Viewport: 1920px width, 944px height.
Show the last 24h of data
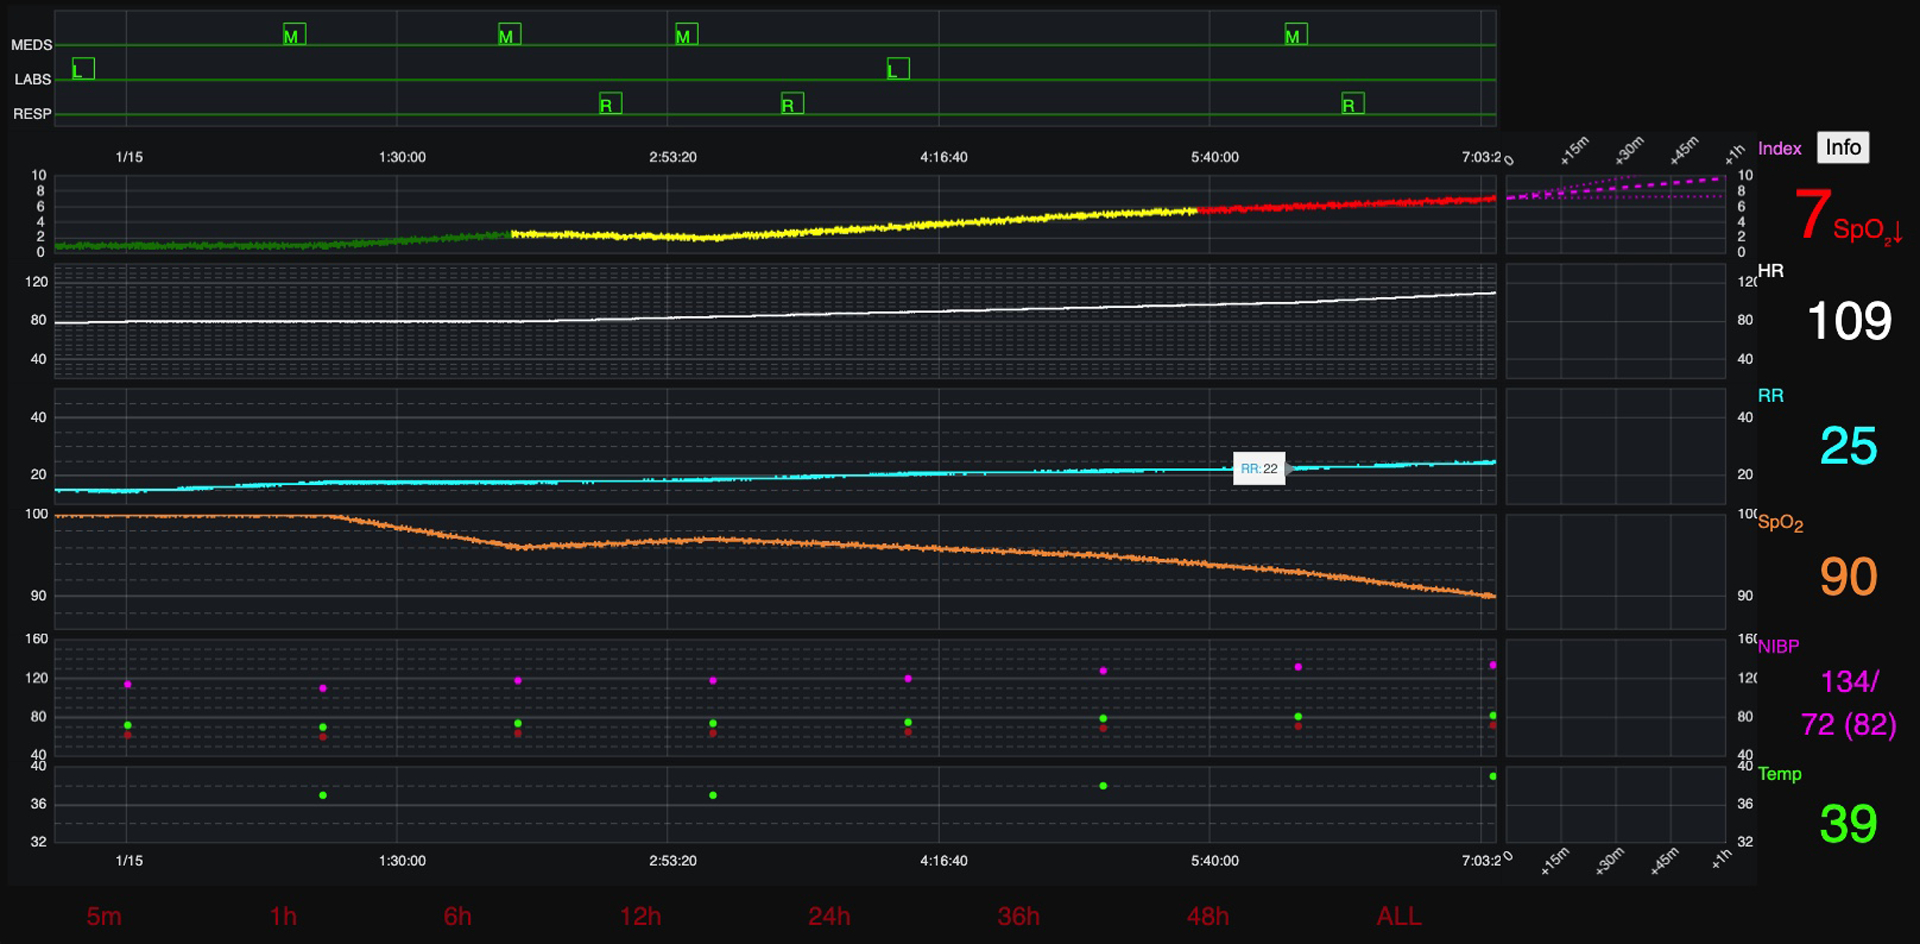click(829, 916)
